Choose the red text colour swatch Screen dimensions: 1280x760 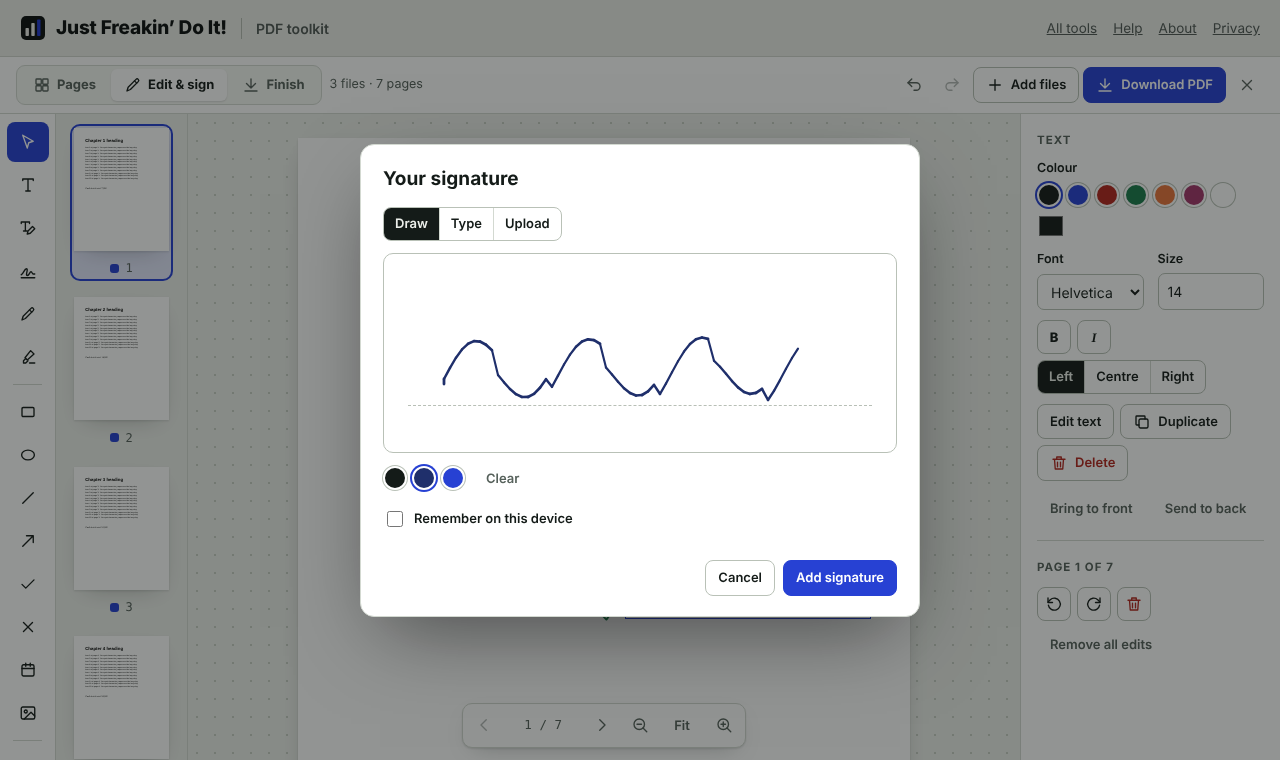[1106, 195]
